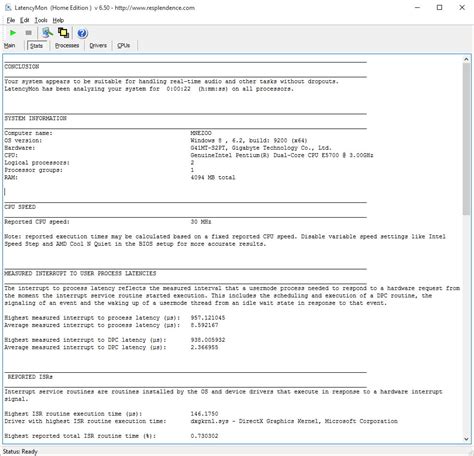Open the Tools menu
Screen dimensions: 474x456
coord(41,20)
